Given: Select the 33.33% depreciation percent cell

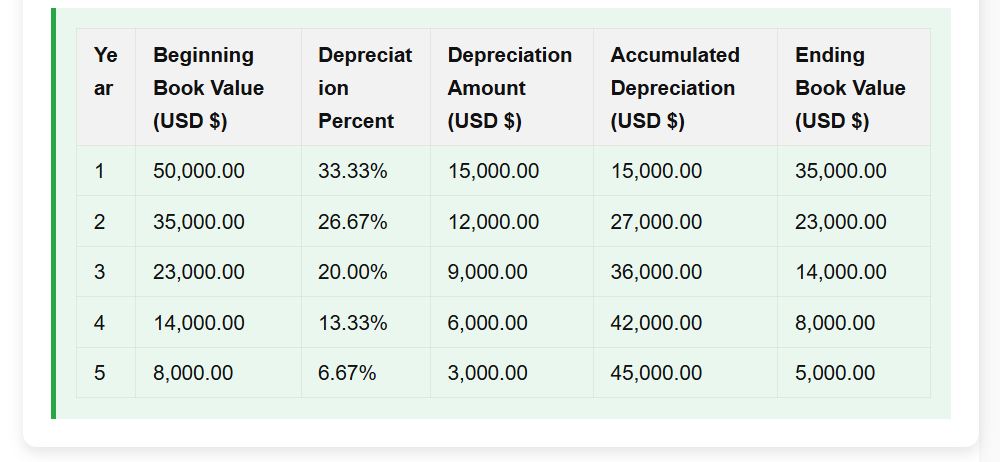Looking at the screenshot, I should click(x=365, y=171).
